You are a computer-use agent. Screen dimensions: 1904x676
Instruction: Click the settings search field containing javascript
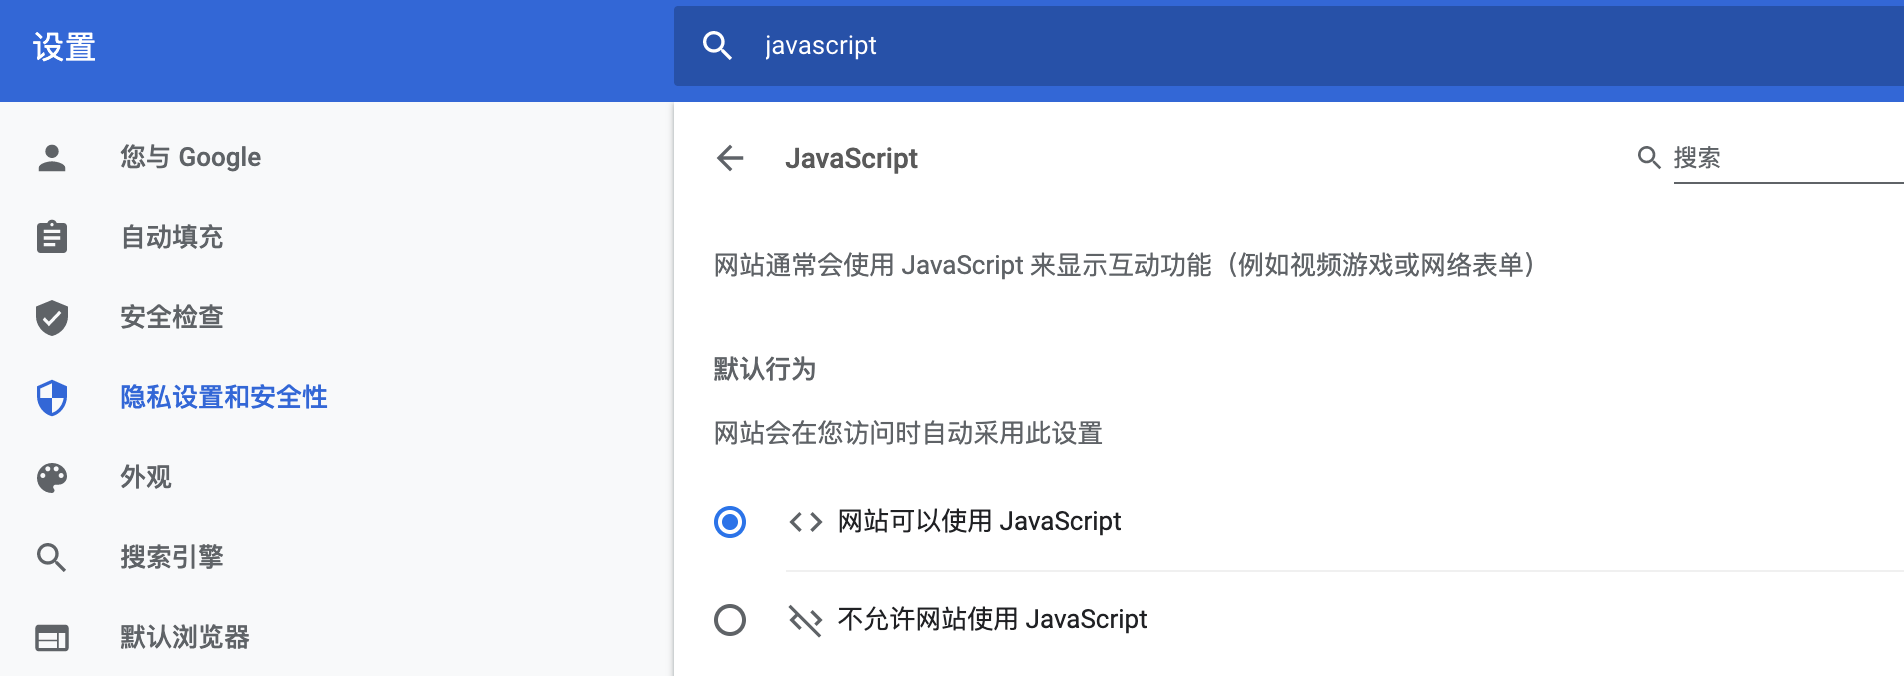point(1200,46)
